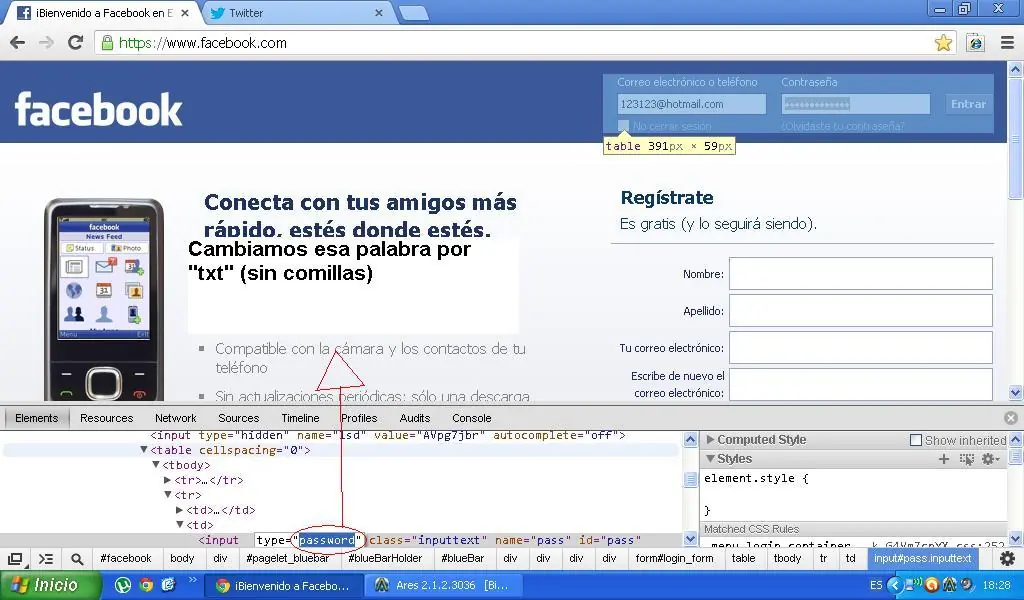
Task: Select #facebook in the breadcrumb bar
Action: [x=125, y=558]
